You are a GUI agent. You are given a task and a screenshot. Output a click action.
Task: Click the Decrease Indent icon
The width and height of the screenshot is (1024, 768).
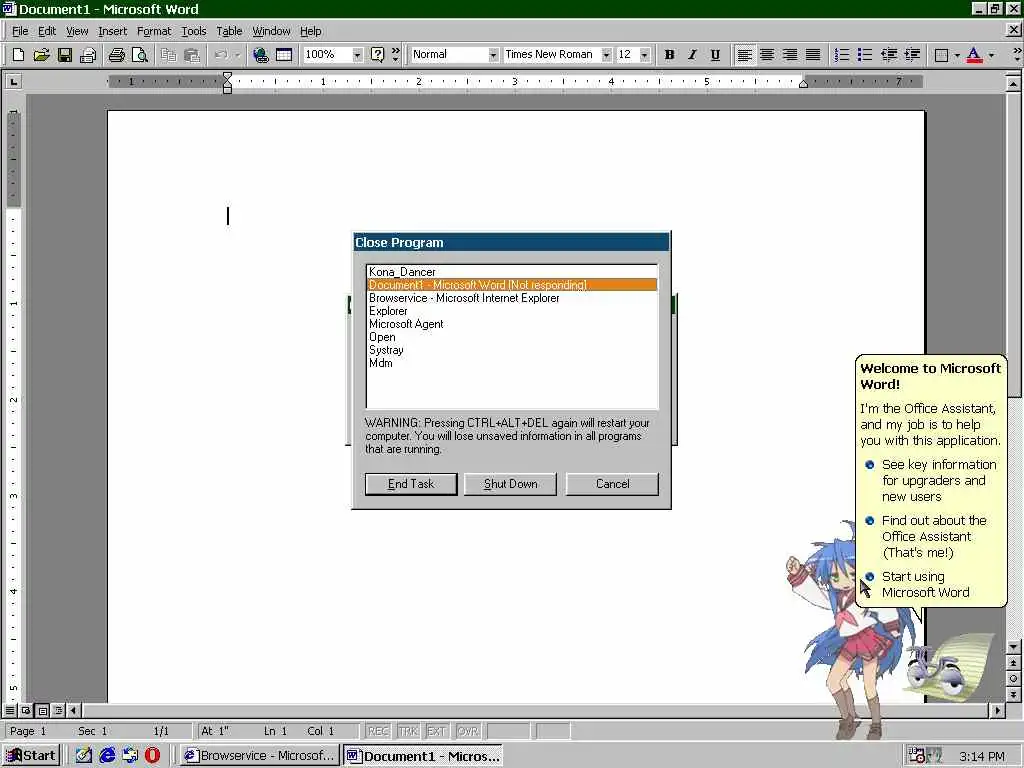point(889,55)
